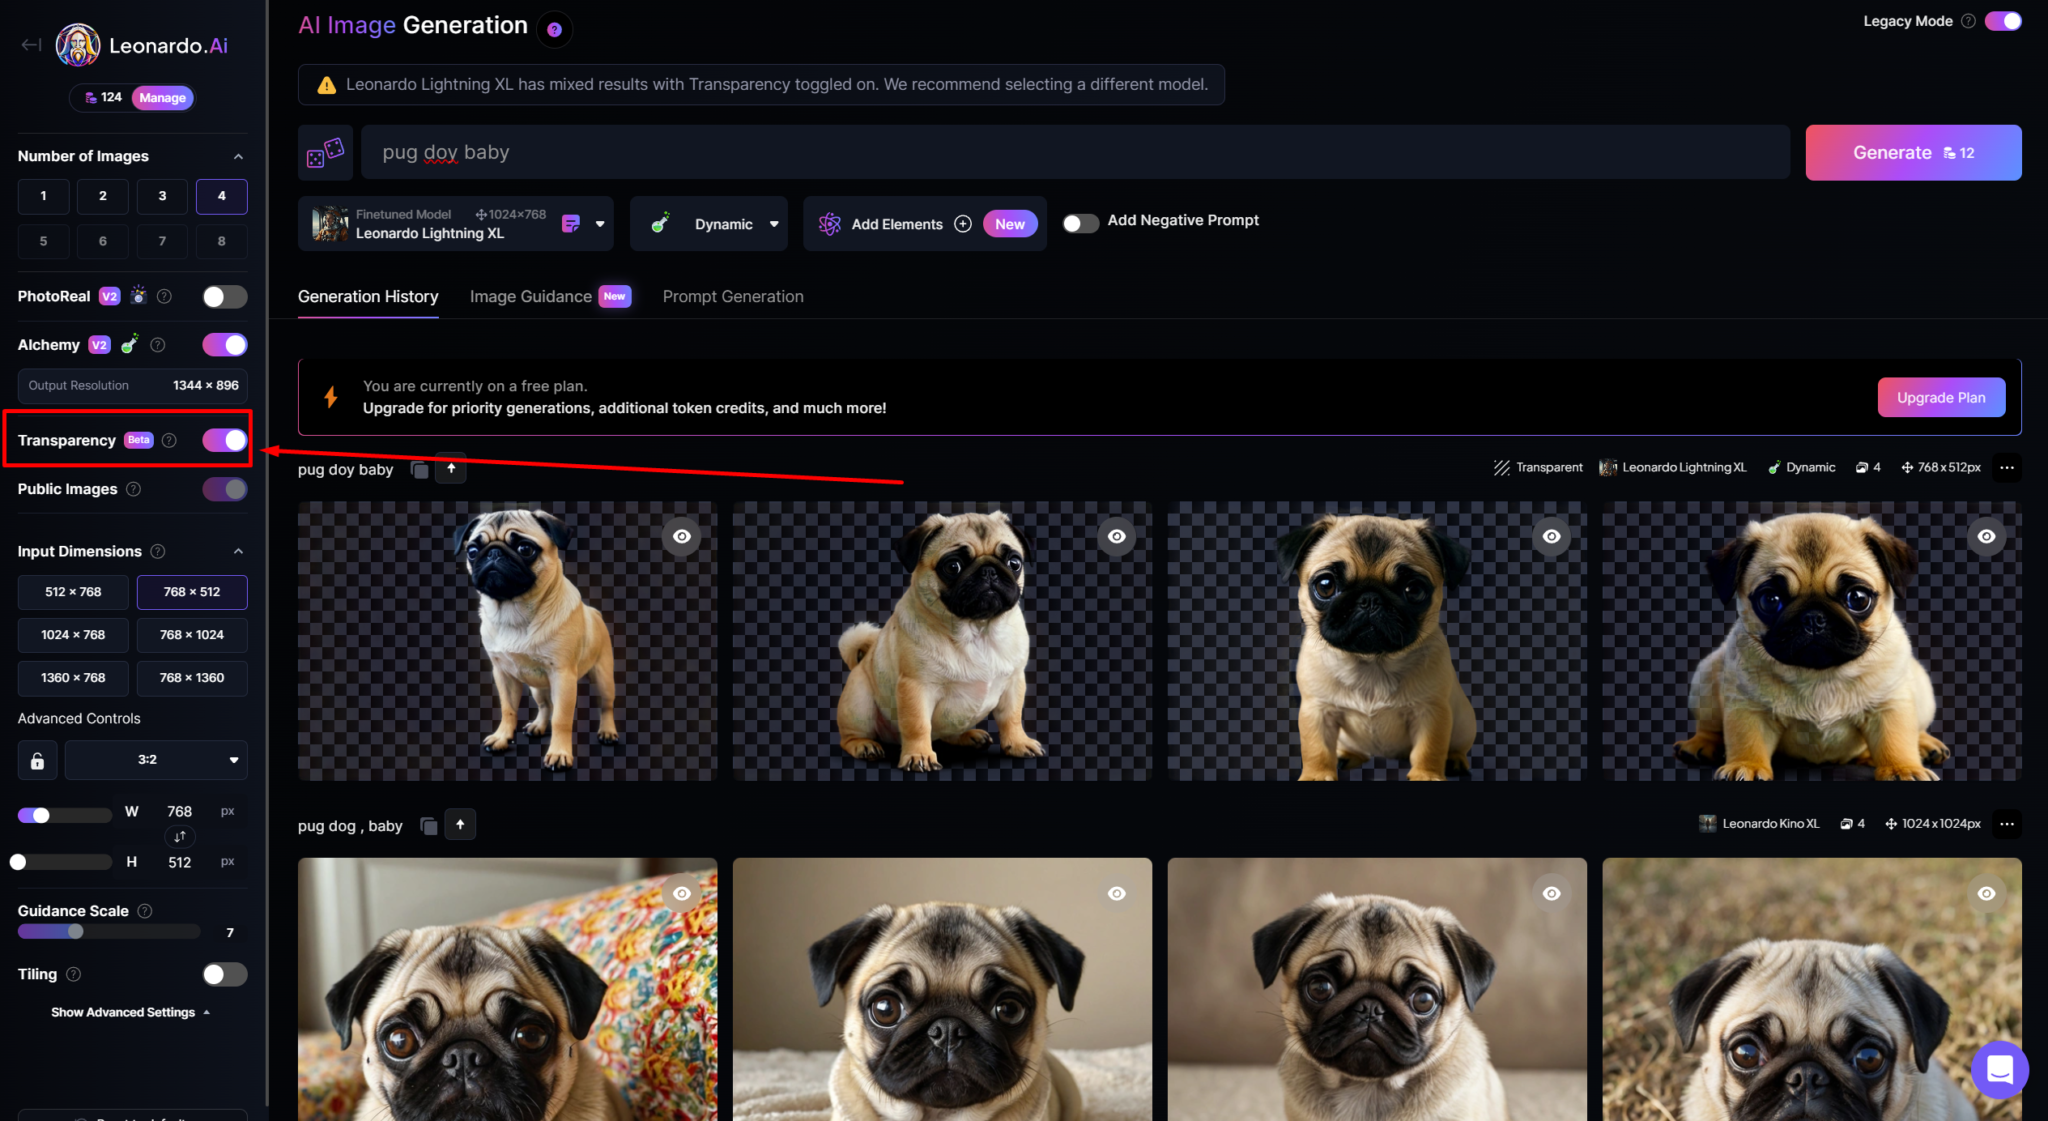Click the aspect ratio lock icon
2048x1121 pixels.
[37, 761]
